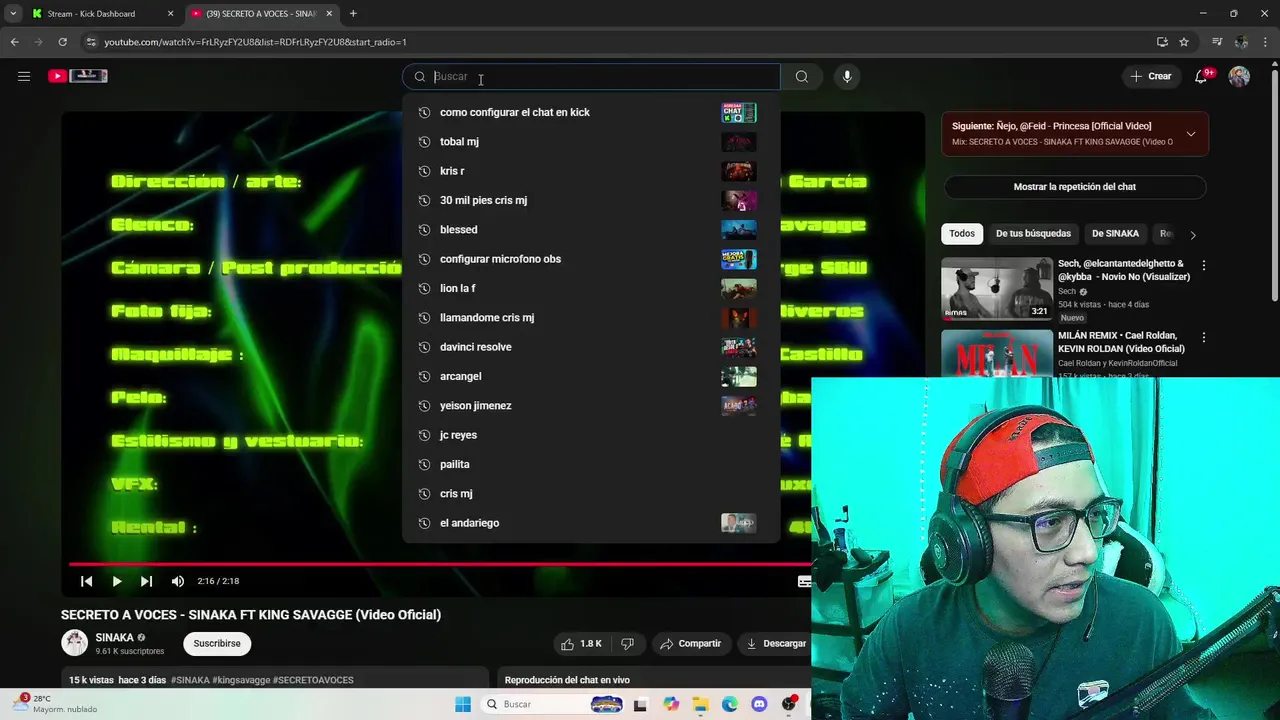Choose suggestion 'blessed'
The height and width of the screenshot is (720, 1280).
point(591,229)
